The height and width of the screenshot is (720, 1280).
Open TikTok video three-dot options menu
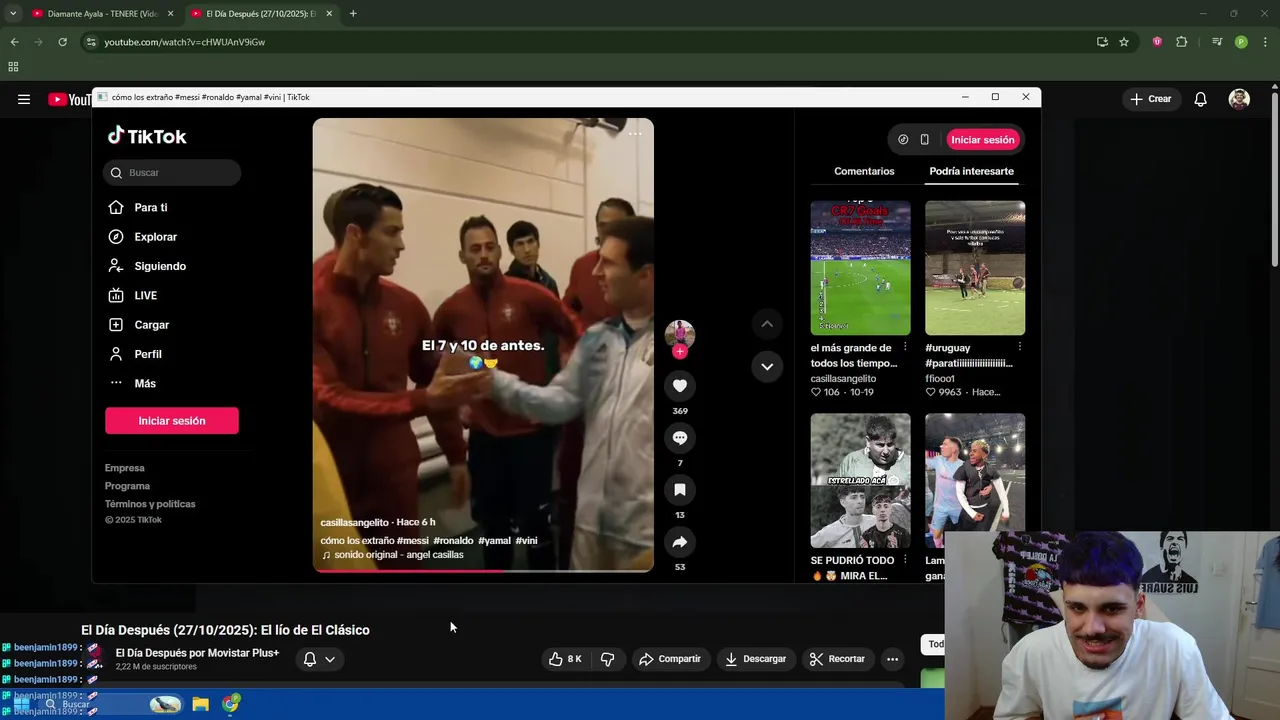pos(635,134)
